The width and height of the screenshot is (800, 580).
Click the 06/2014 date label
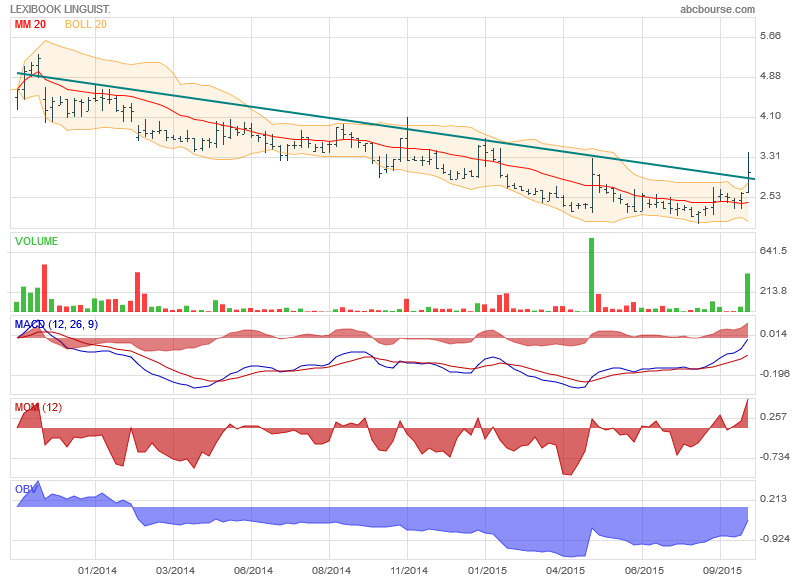point(253,571)
